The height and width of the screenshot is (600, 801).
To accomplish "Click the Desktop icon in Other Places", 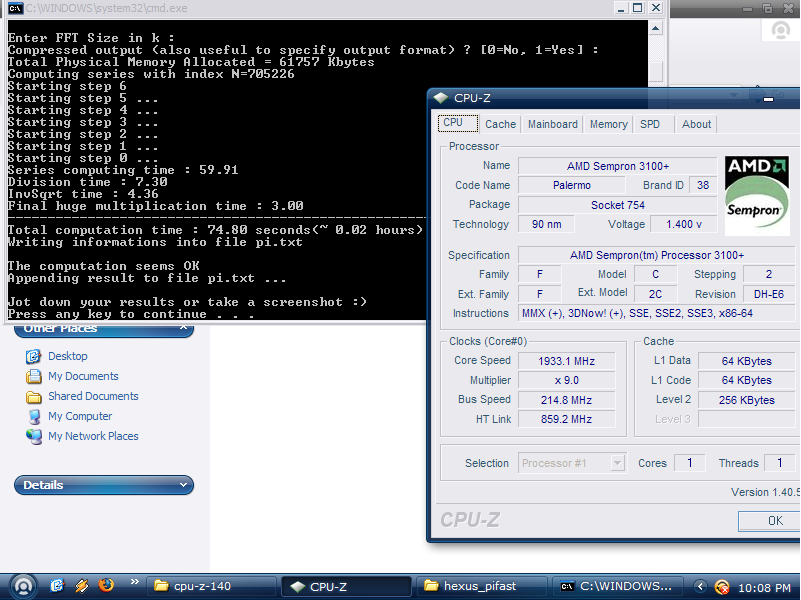I will click(x=33, y=357).
